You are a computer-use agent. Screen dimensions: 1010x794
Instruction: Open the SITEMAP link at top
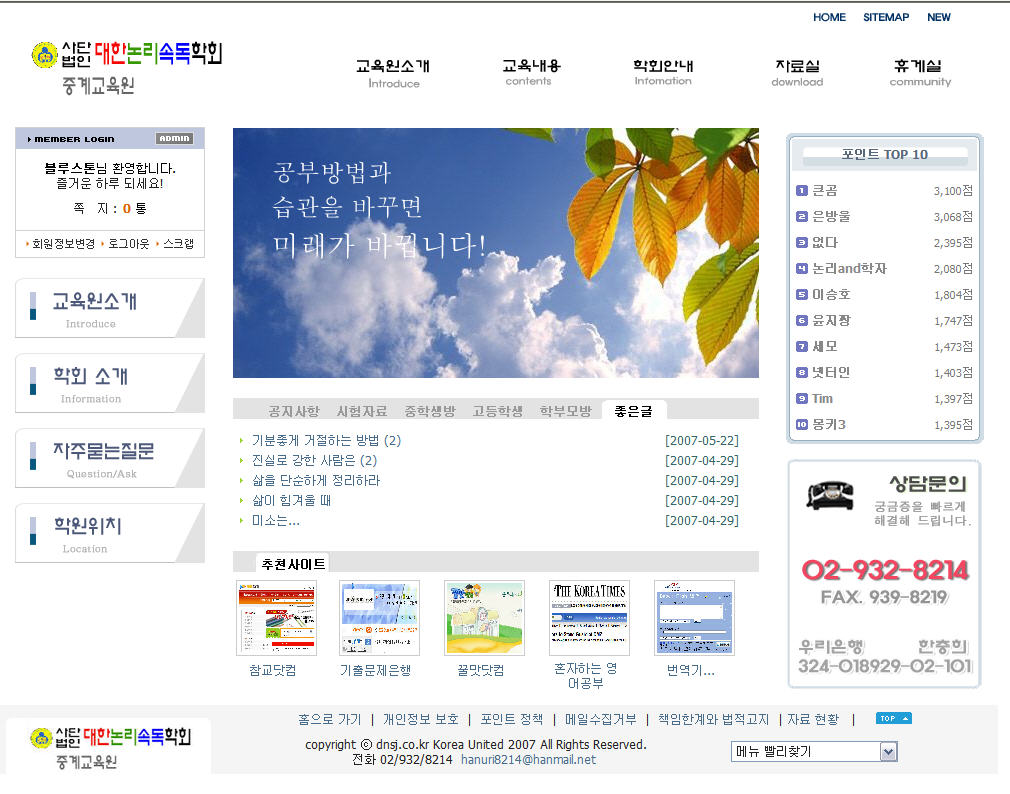[x=886, y=17]
